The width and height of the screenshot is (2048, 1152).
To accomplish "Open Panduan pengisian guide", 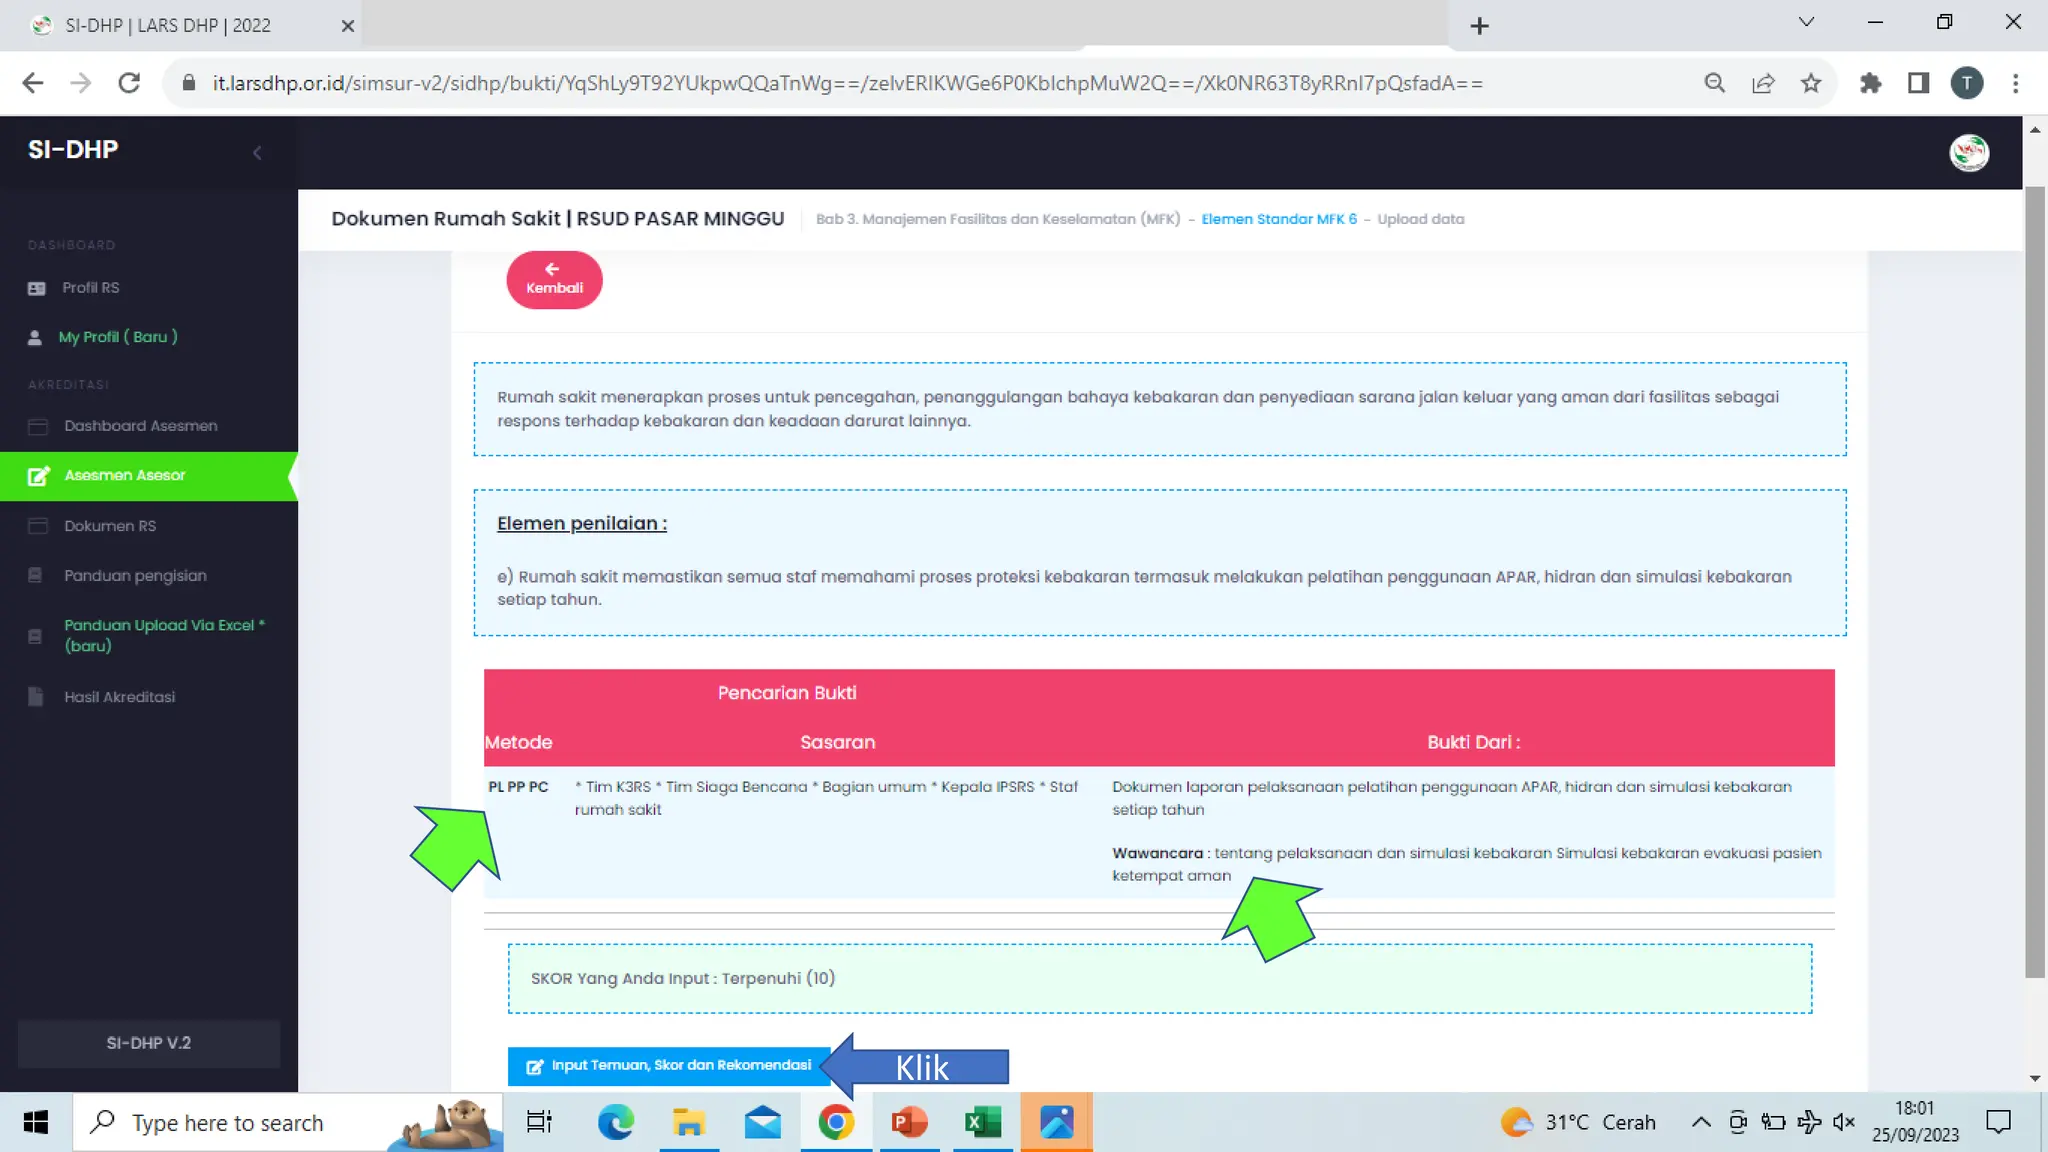I will point(135,576).
